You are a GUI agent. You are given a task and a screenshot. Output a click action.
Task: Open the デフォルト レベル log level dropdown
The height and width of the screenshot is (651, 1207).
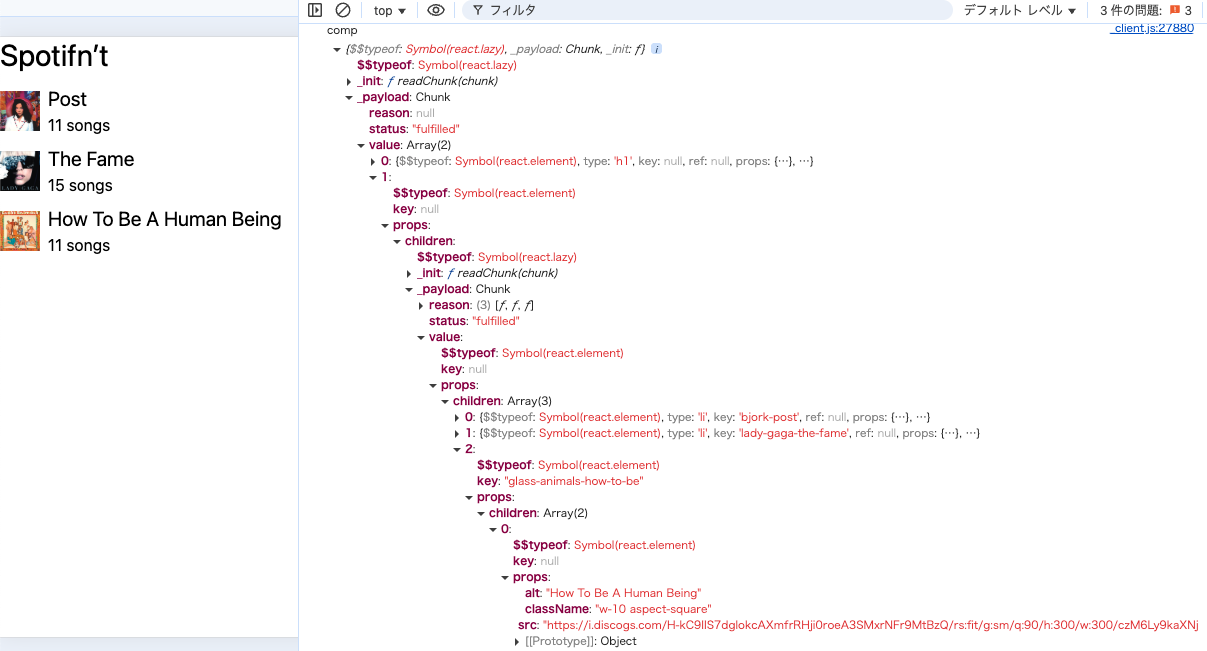coord(1020,10)
